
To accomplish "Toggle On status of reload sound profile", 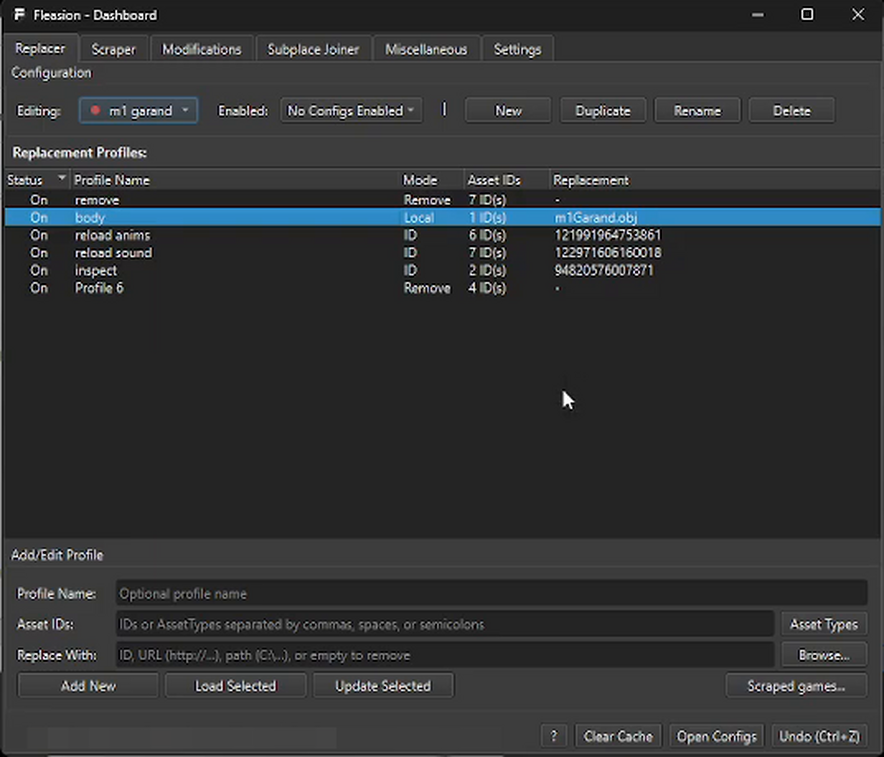I will pyautogui.click(x=39, y=253).
